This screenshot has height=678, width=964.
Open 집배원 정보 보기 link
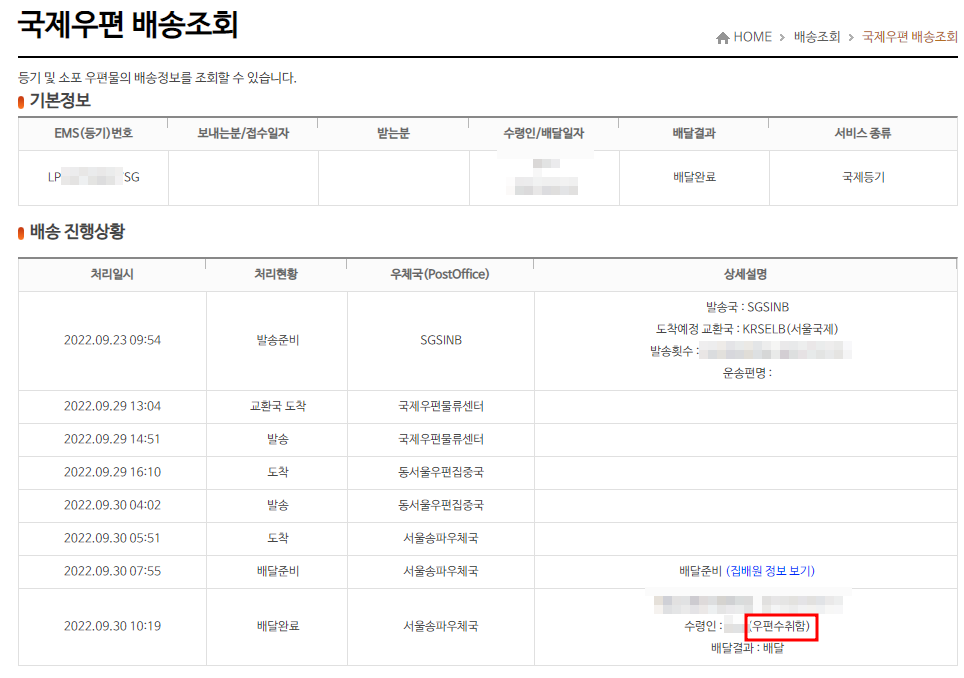tap(770, 571)
